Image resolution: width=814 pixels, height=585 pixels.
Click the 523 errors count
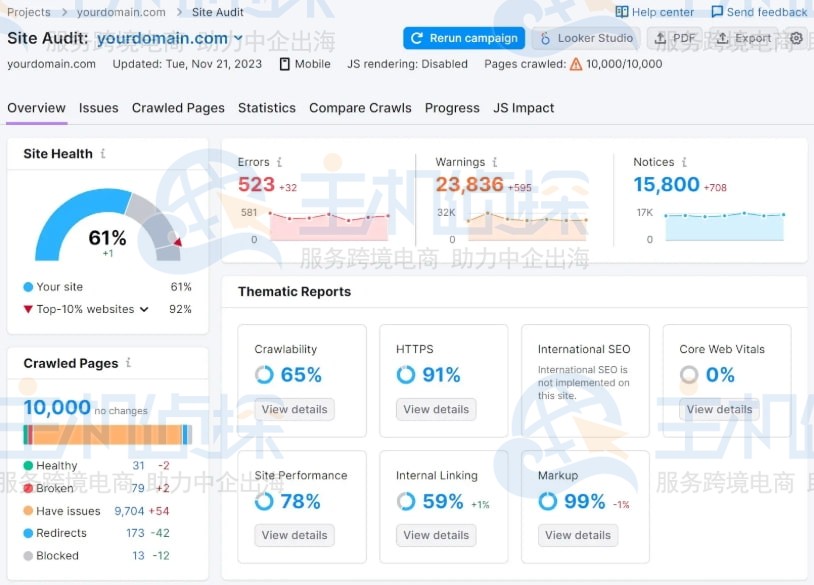coord(256,184)
